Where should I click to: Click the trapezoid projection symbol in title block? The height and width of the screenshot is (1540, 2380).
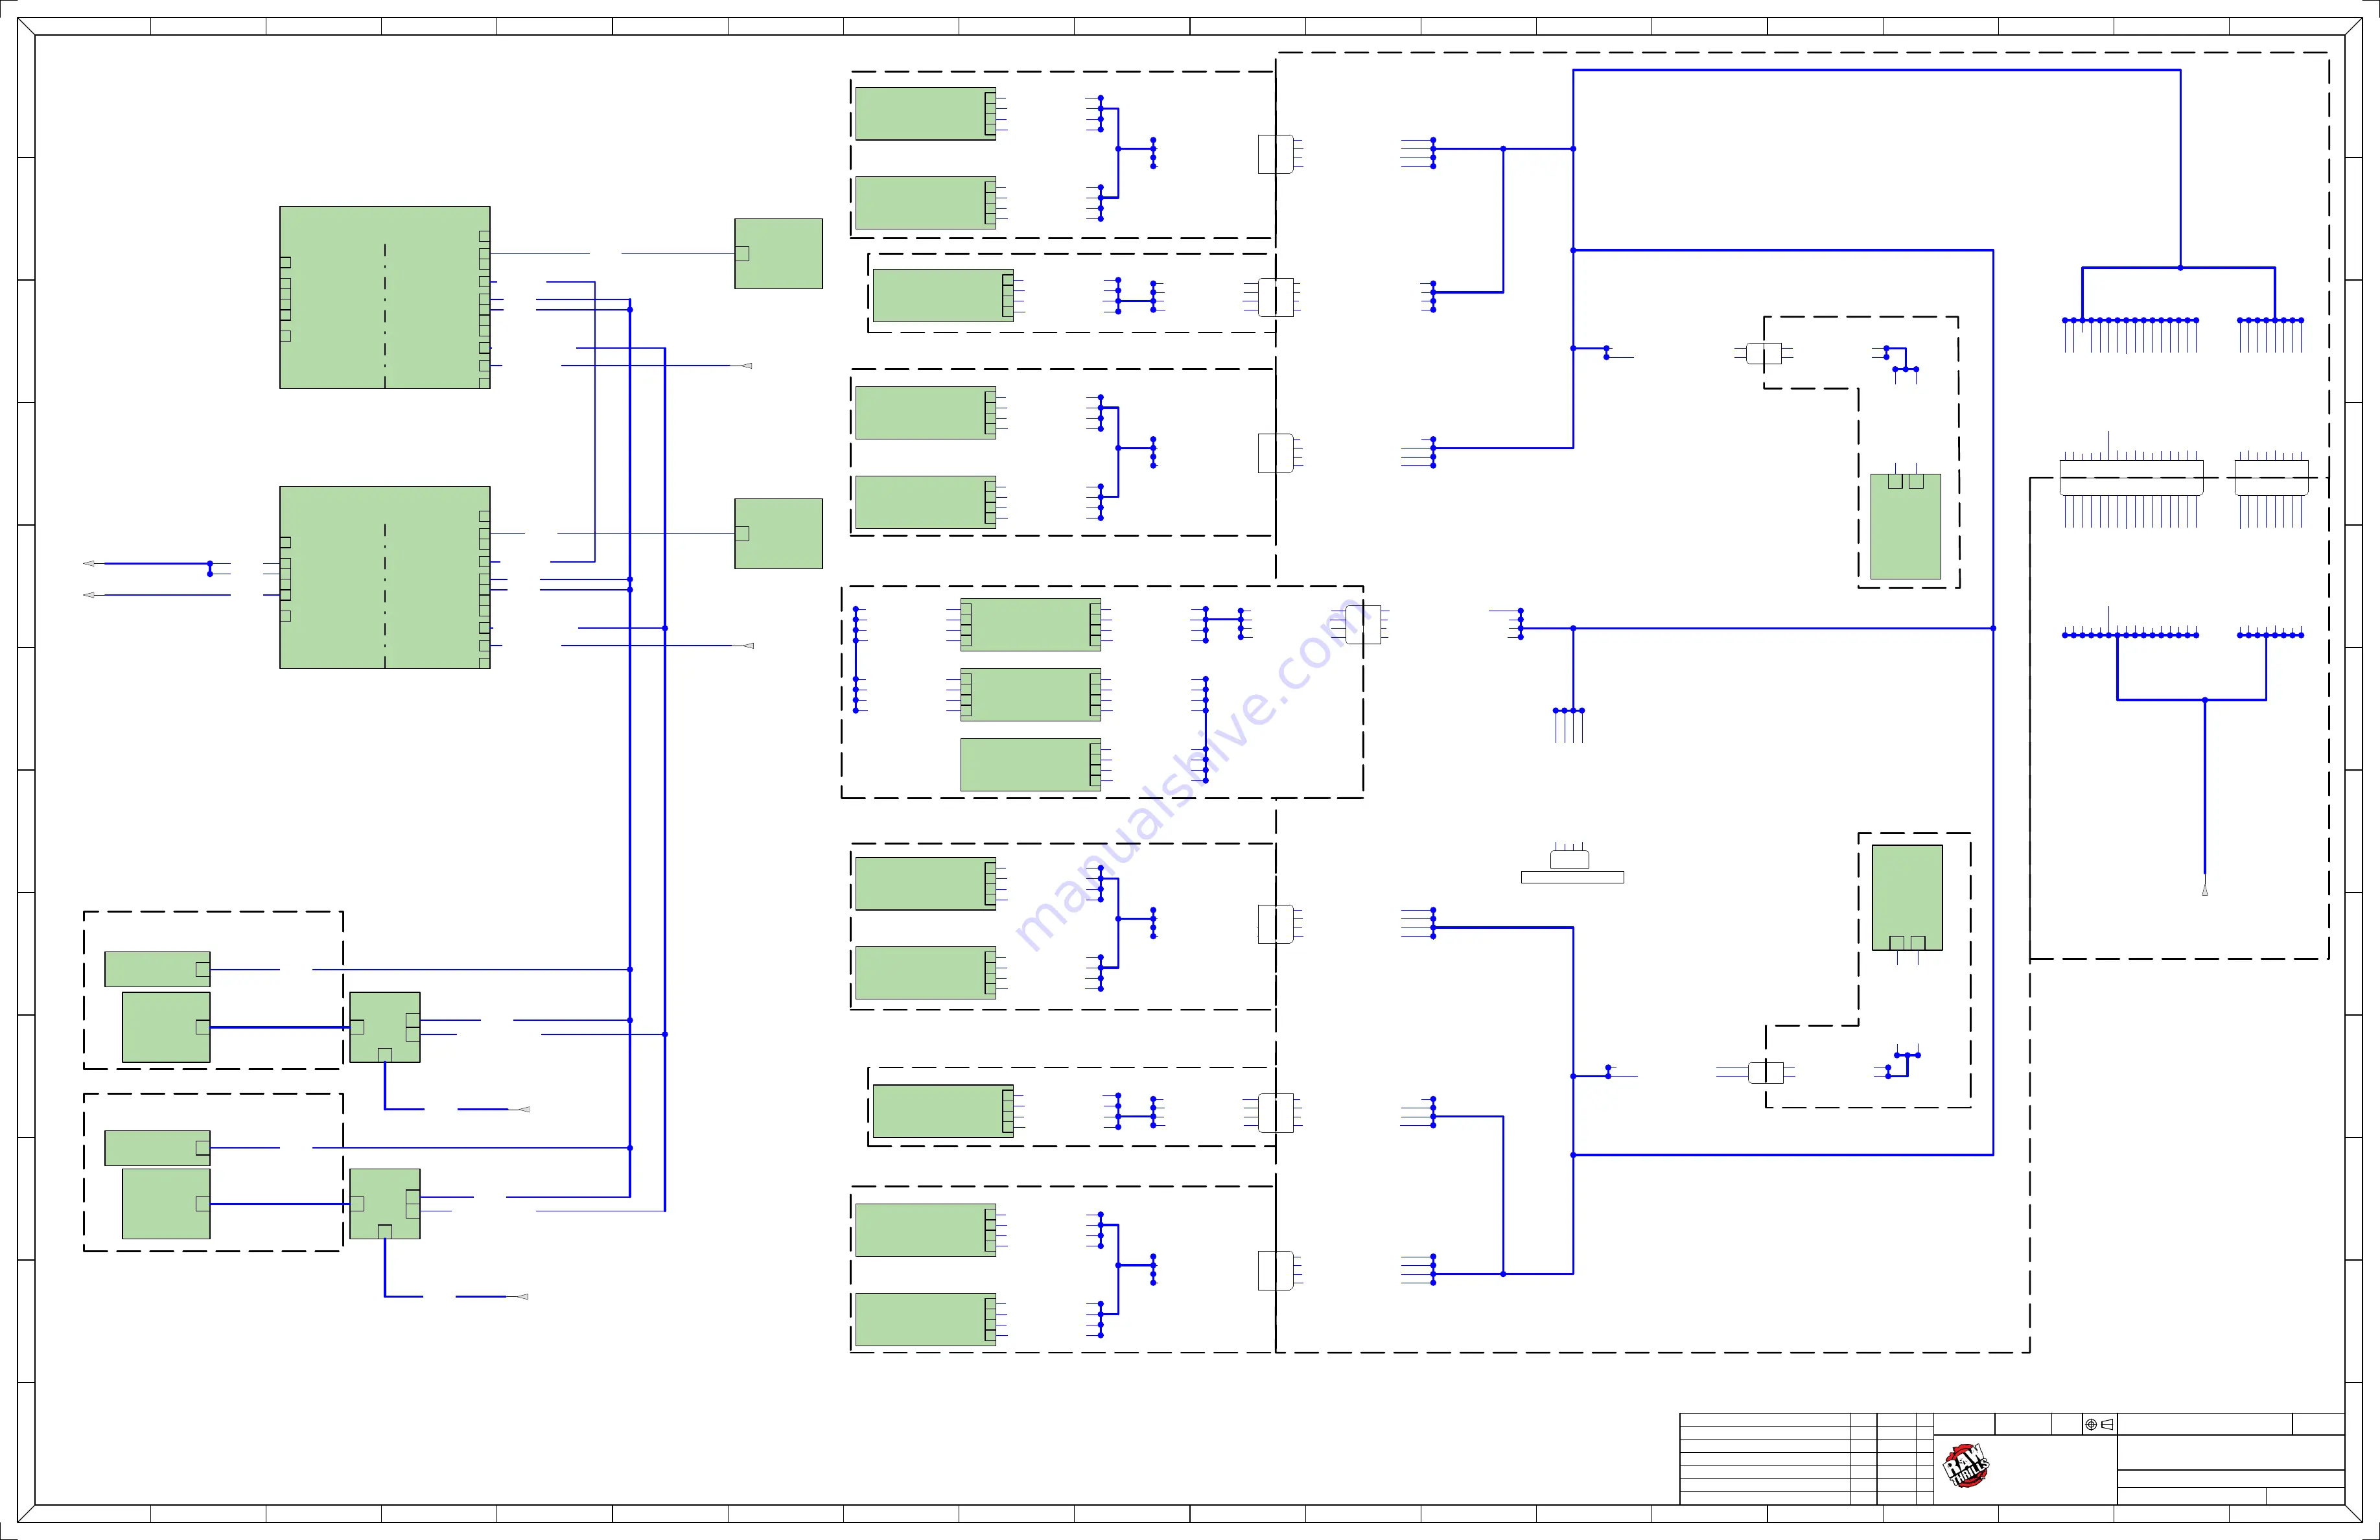tap(2107, 1424)
